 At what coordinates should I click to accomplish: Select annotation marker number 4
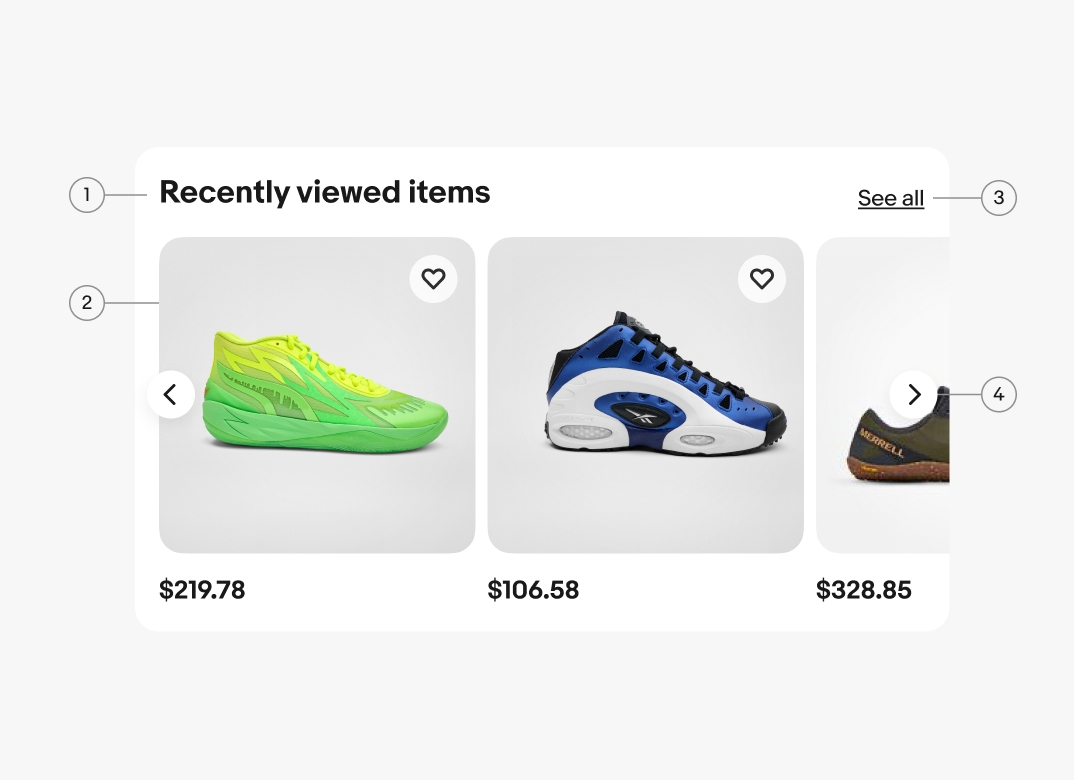[998, 395]
